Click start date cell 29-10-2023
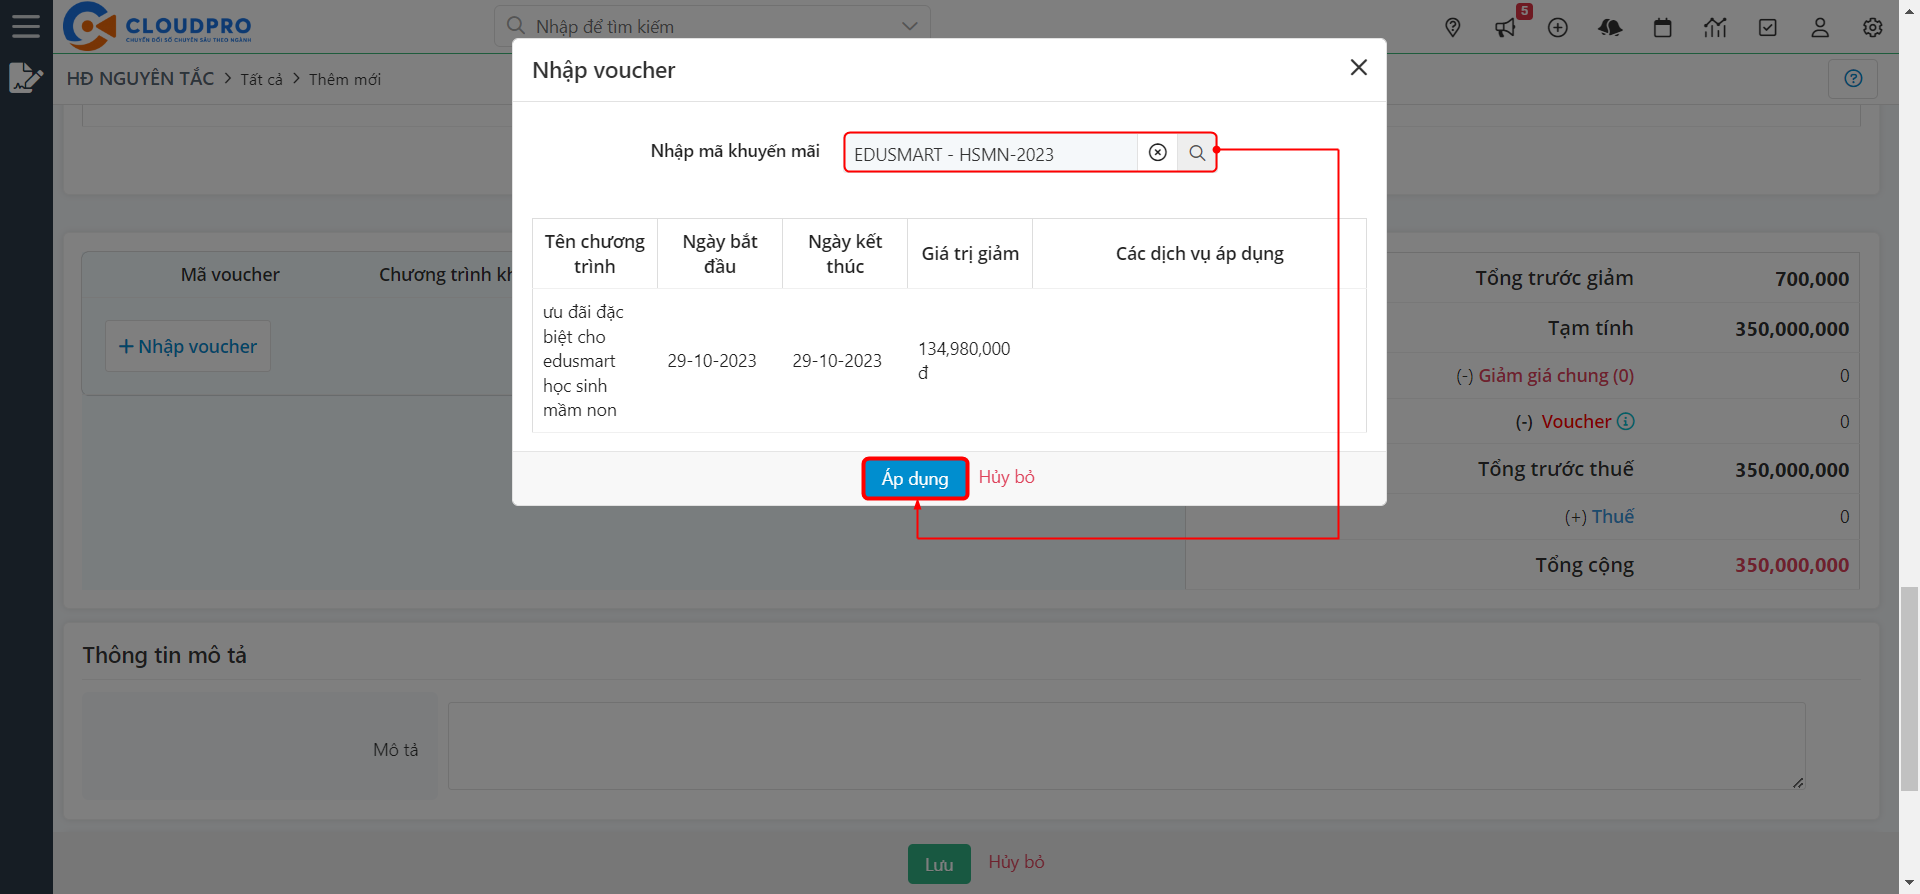This screenshot has height=894, width=1920. (x=712, y=361)
